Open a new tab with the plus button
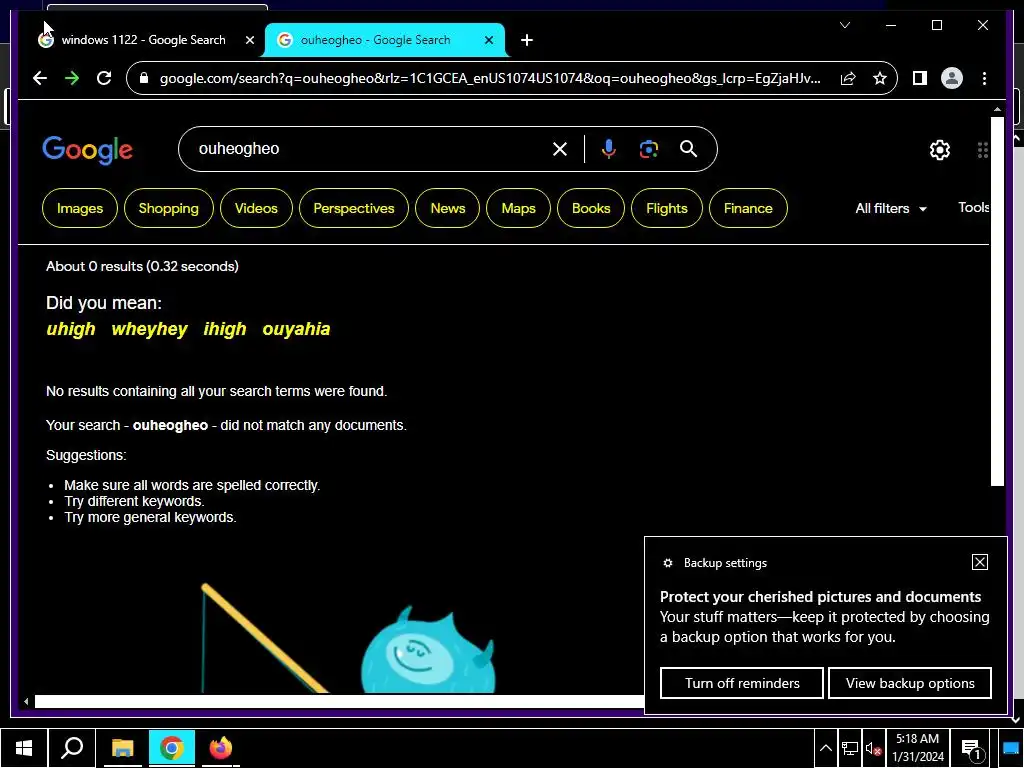 [x=527, y=40]
